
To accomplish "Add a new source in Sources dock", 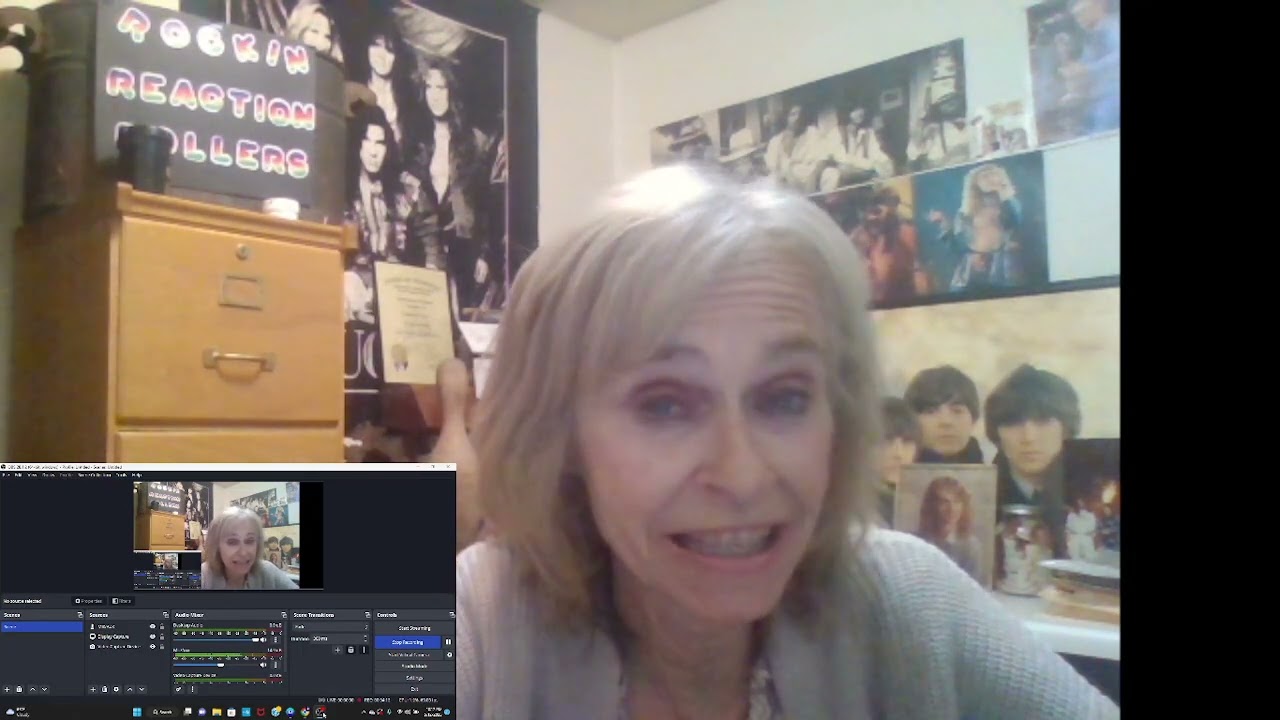I will click(x=93, y=689).
